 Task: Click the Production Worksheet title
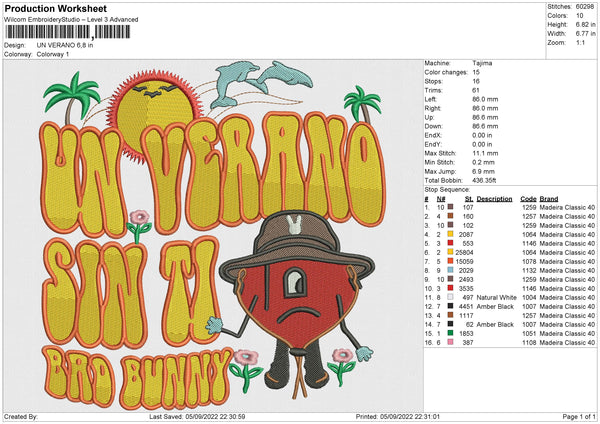(55, 8)
